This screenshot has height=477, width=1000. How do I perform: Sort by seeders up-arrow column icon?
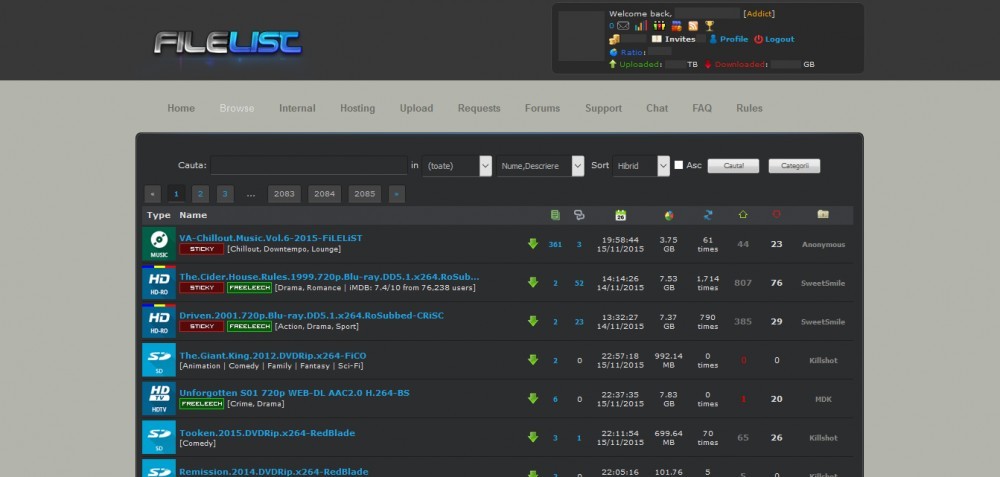coord(742,215)
